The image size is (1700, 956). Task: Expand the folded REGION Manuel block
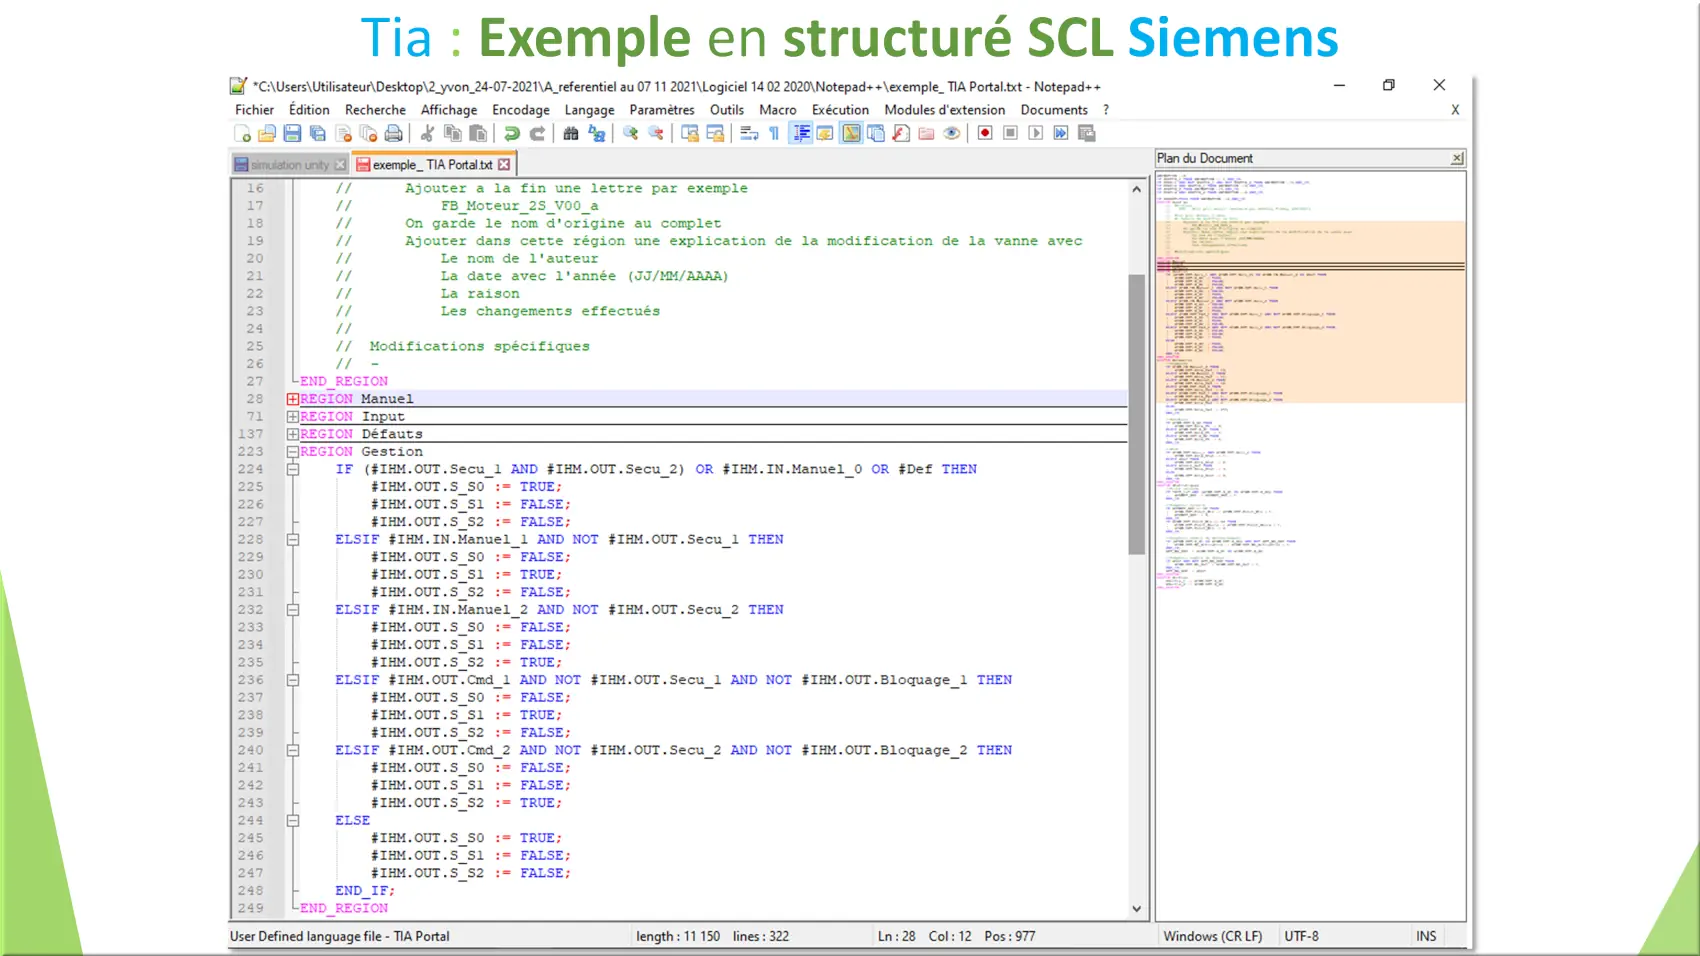pyautogui.click(x=293, y=399)
